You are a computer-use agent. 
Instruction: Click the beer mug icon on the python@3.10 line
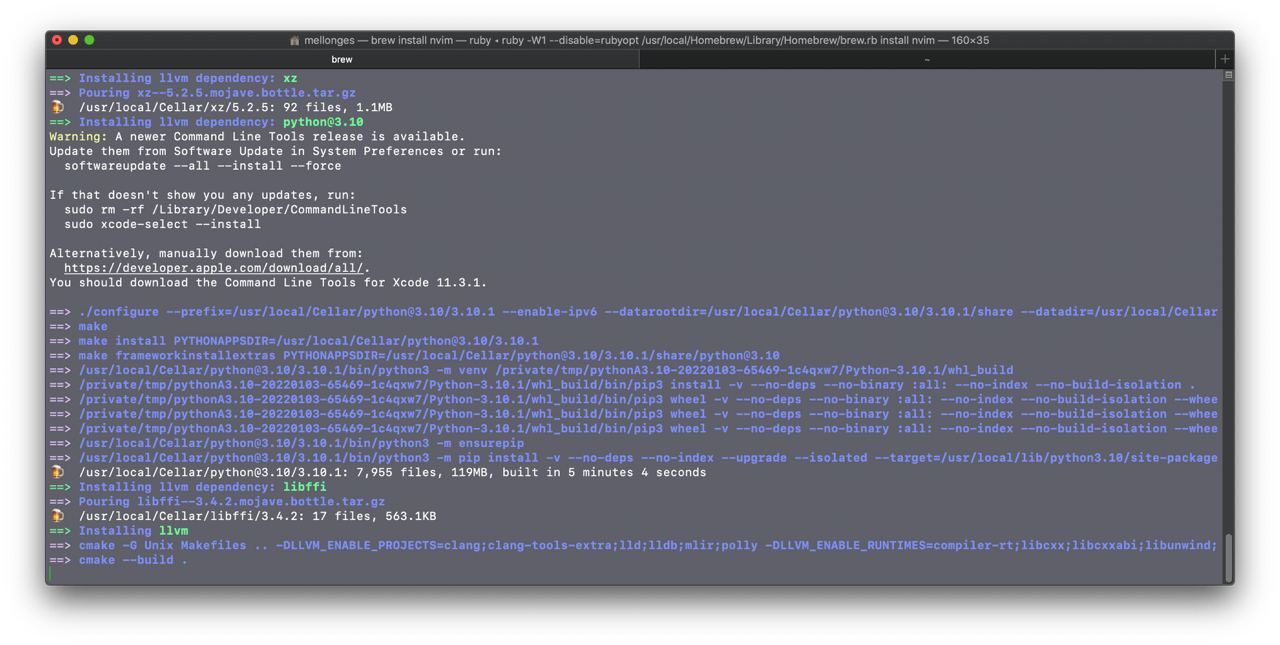[x=57, y=472]
